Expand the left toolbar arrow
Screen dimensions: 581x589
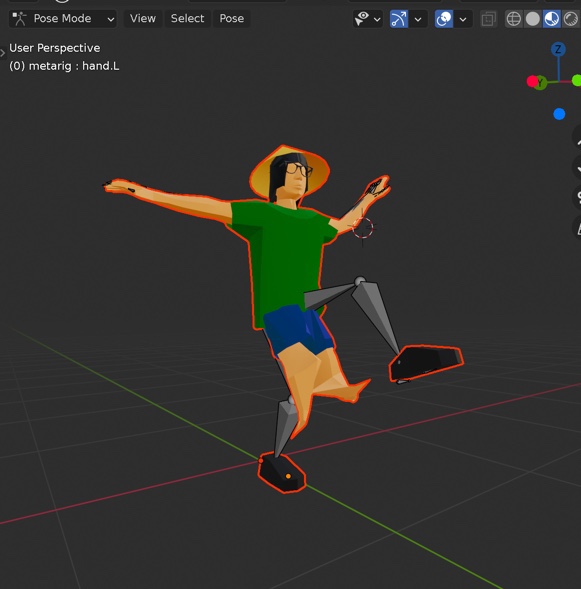point(3,53)
